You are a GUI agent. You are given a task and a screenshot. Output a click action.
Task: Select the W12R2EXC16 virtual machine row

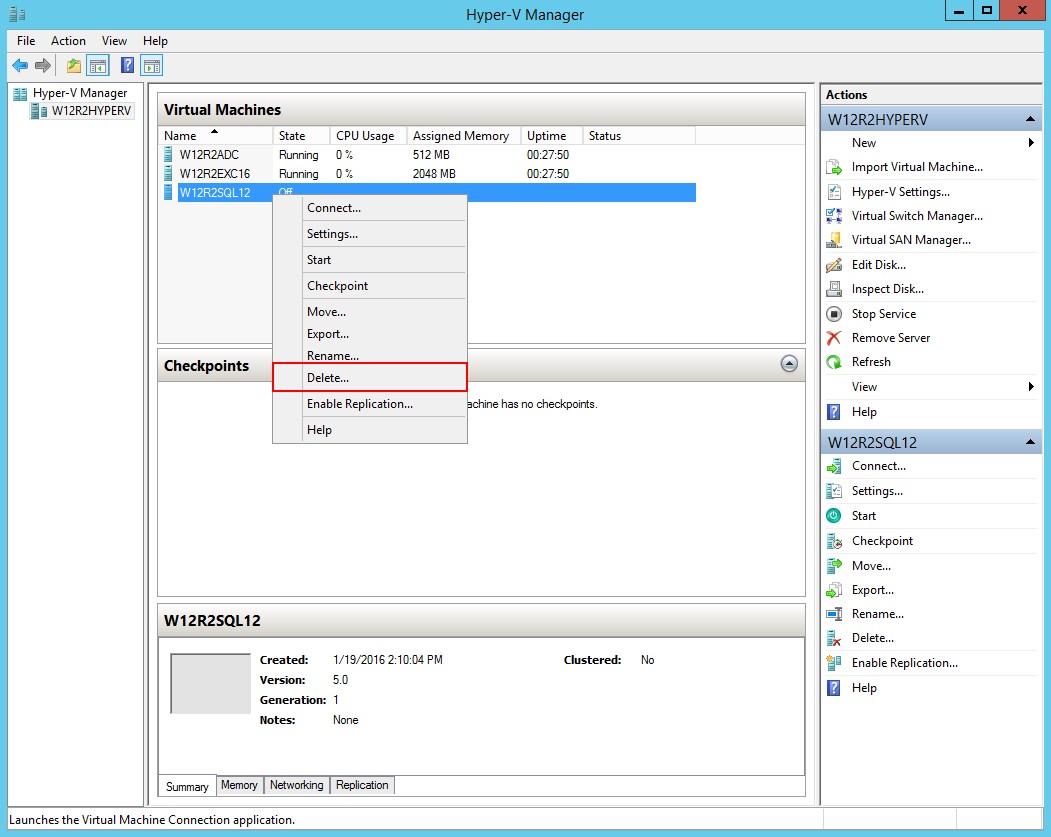tap(430, 174)
